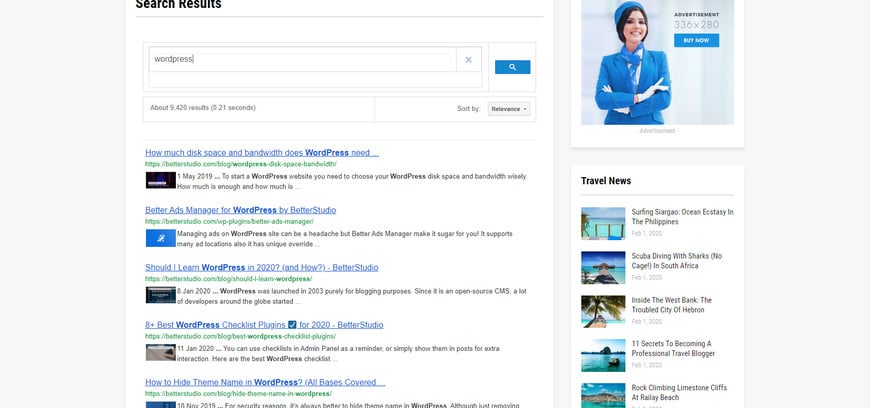Click the Rock Climbing article thumbnail
This screenshot has width=870, height=408.
coord(603,395)
